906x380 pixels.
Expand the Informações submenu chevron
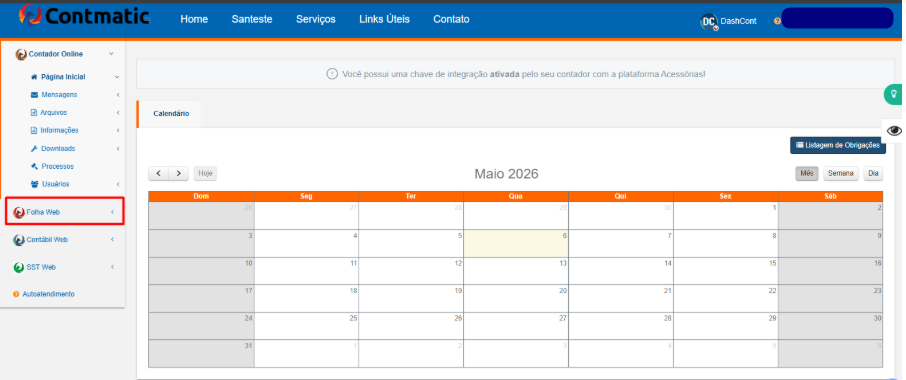(x=117, y=131)
